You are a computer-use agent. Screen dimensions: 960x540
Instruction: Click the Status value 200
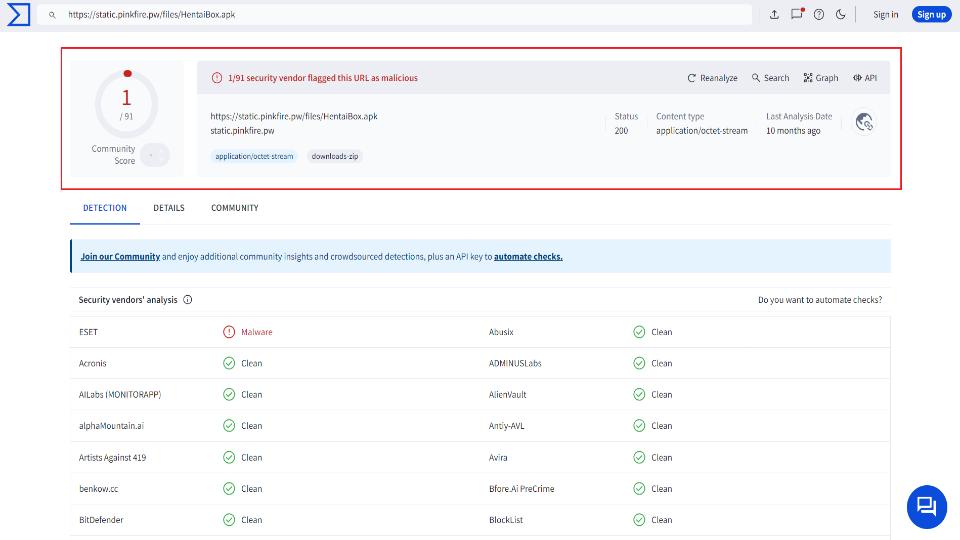(621, 130)
